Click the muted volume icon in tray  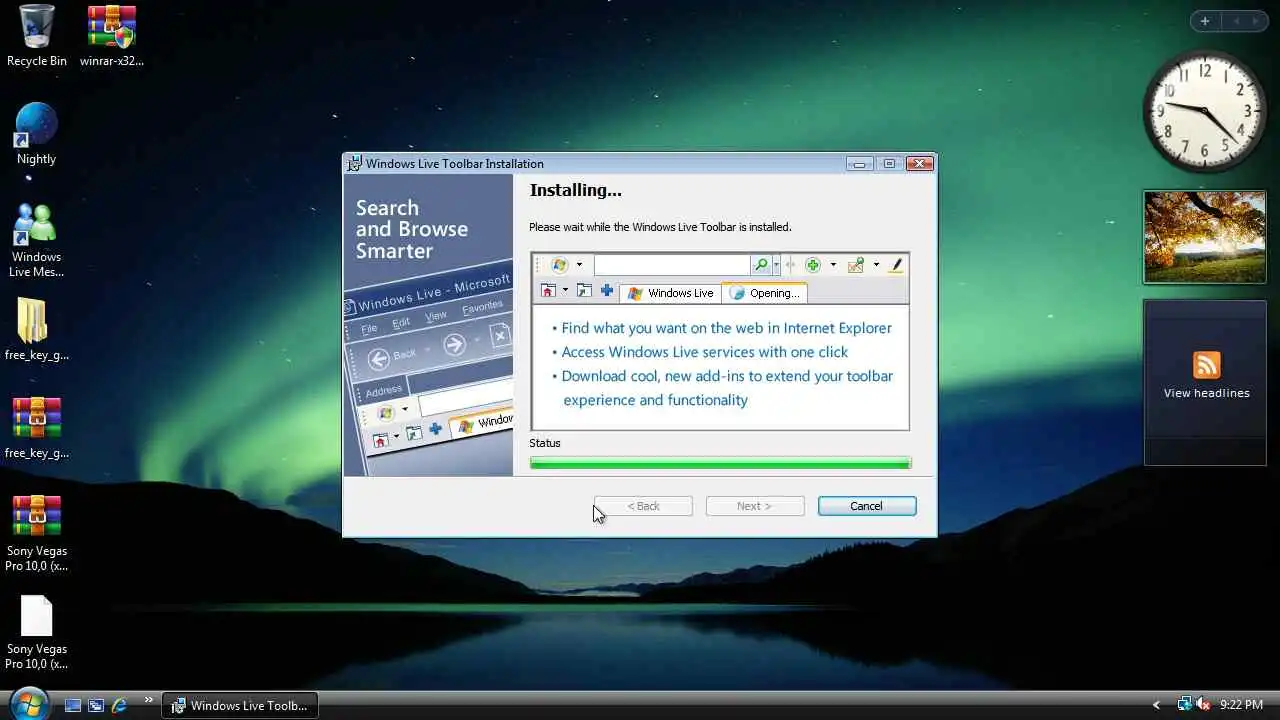(x=1203, y=705)
